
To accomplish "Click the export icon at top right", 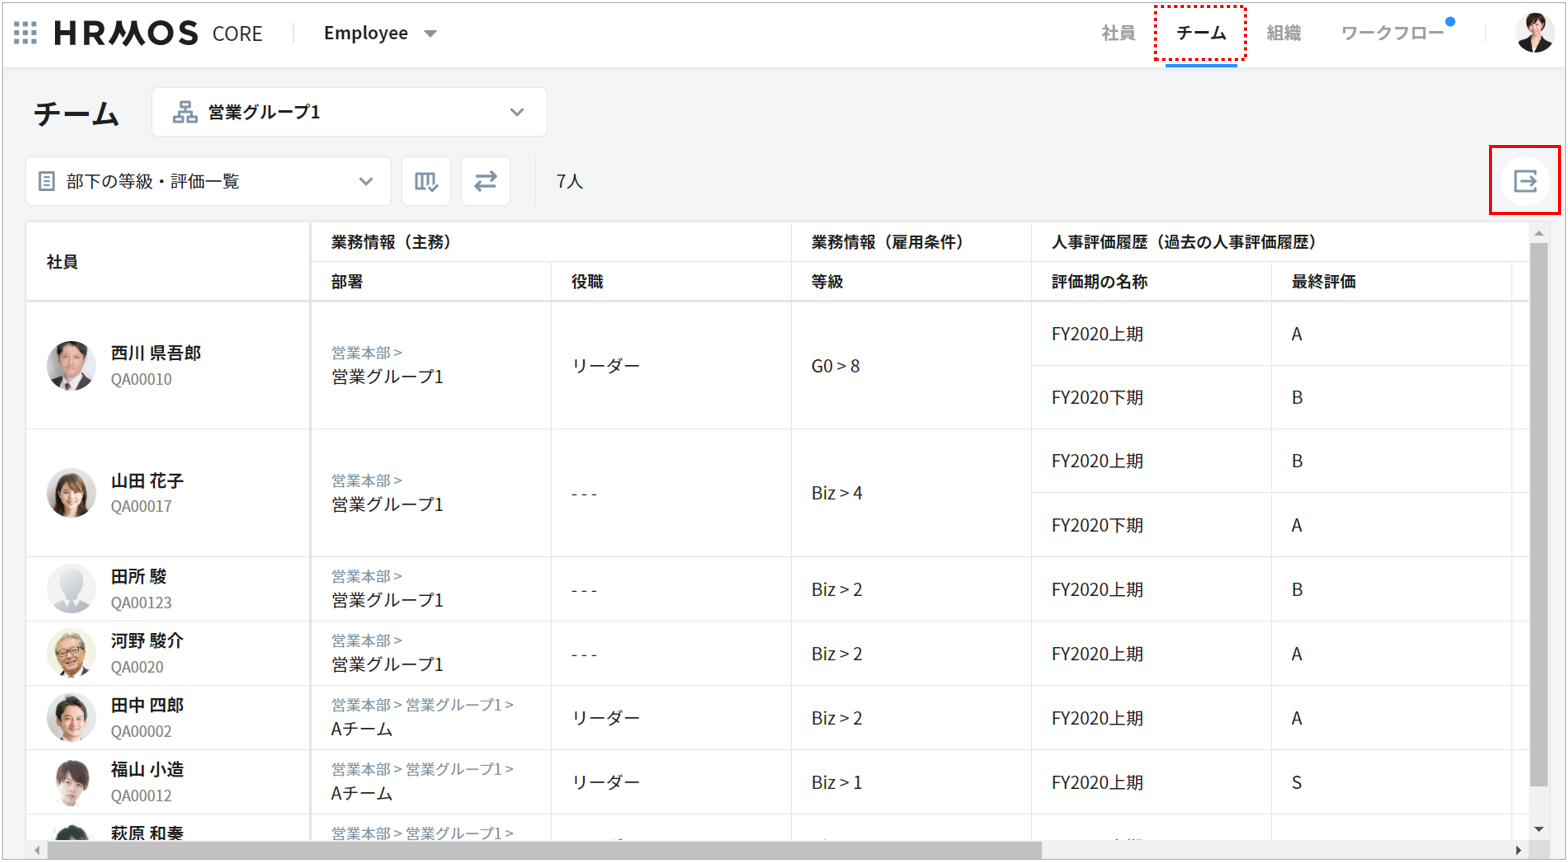I will click(1525, 181).
